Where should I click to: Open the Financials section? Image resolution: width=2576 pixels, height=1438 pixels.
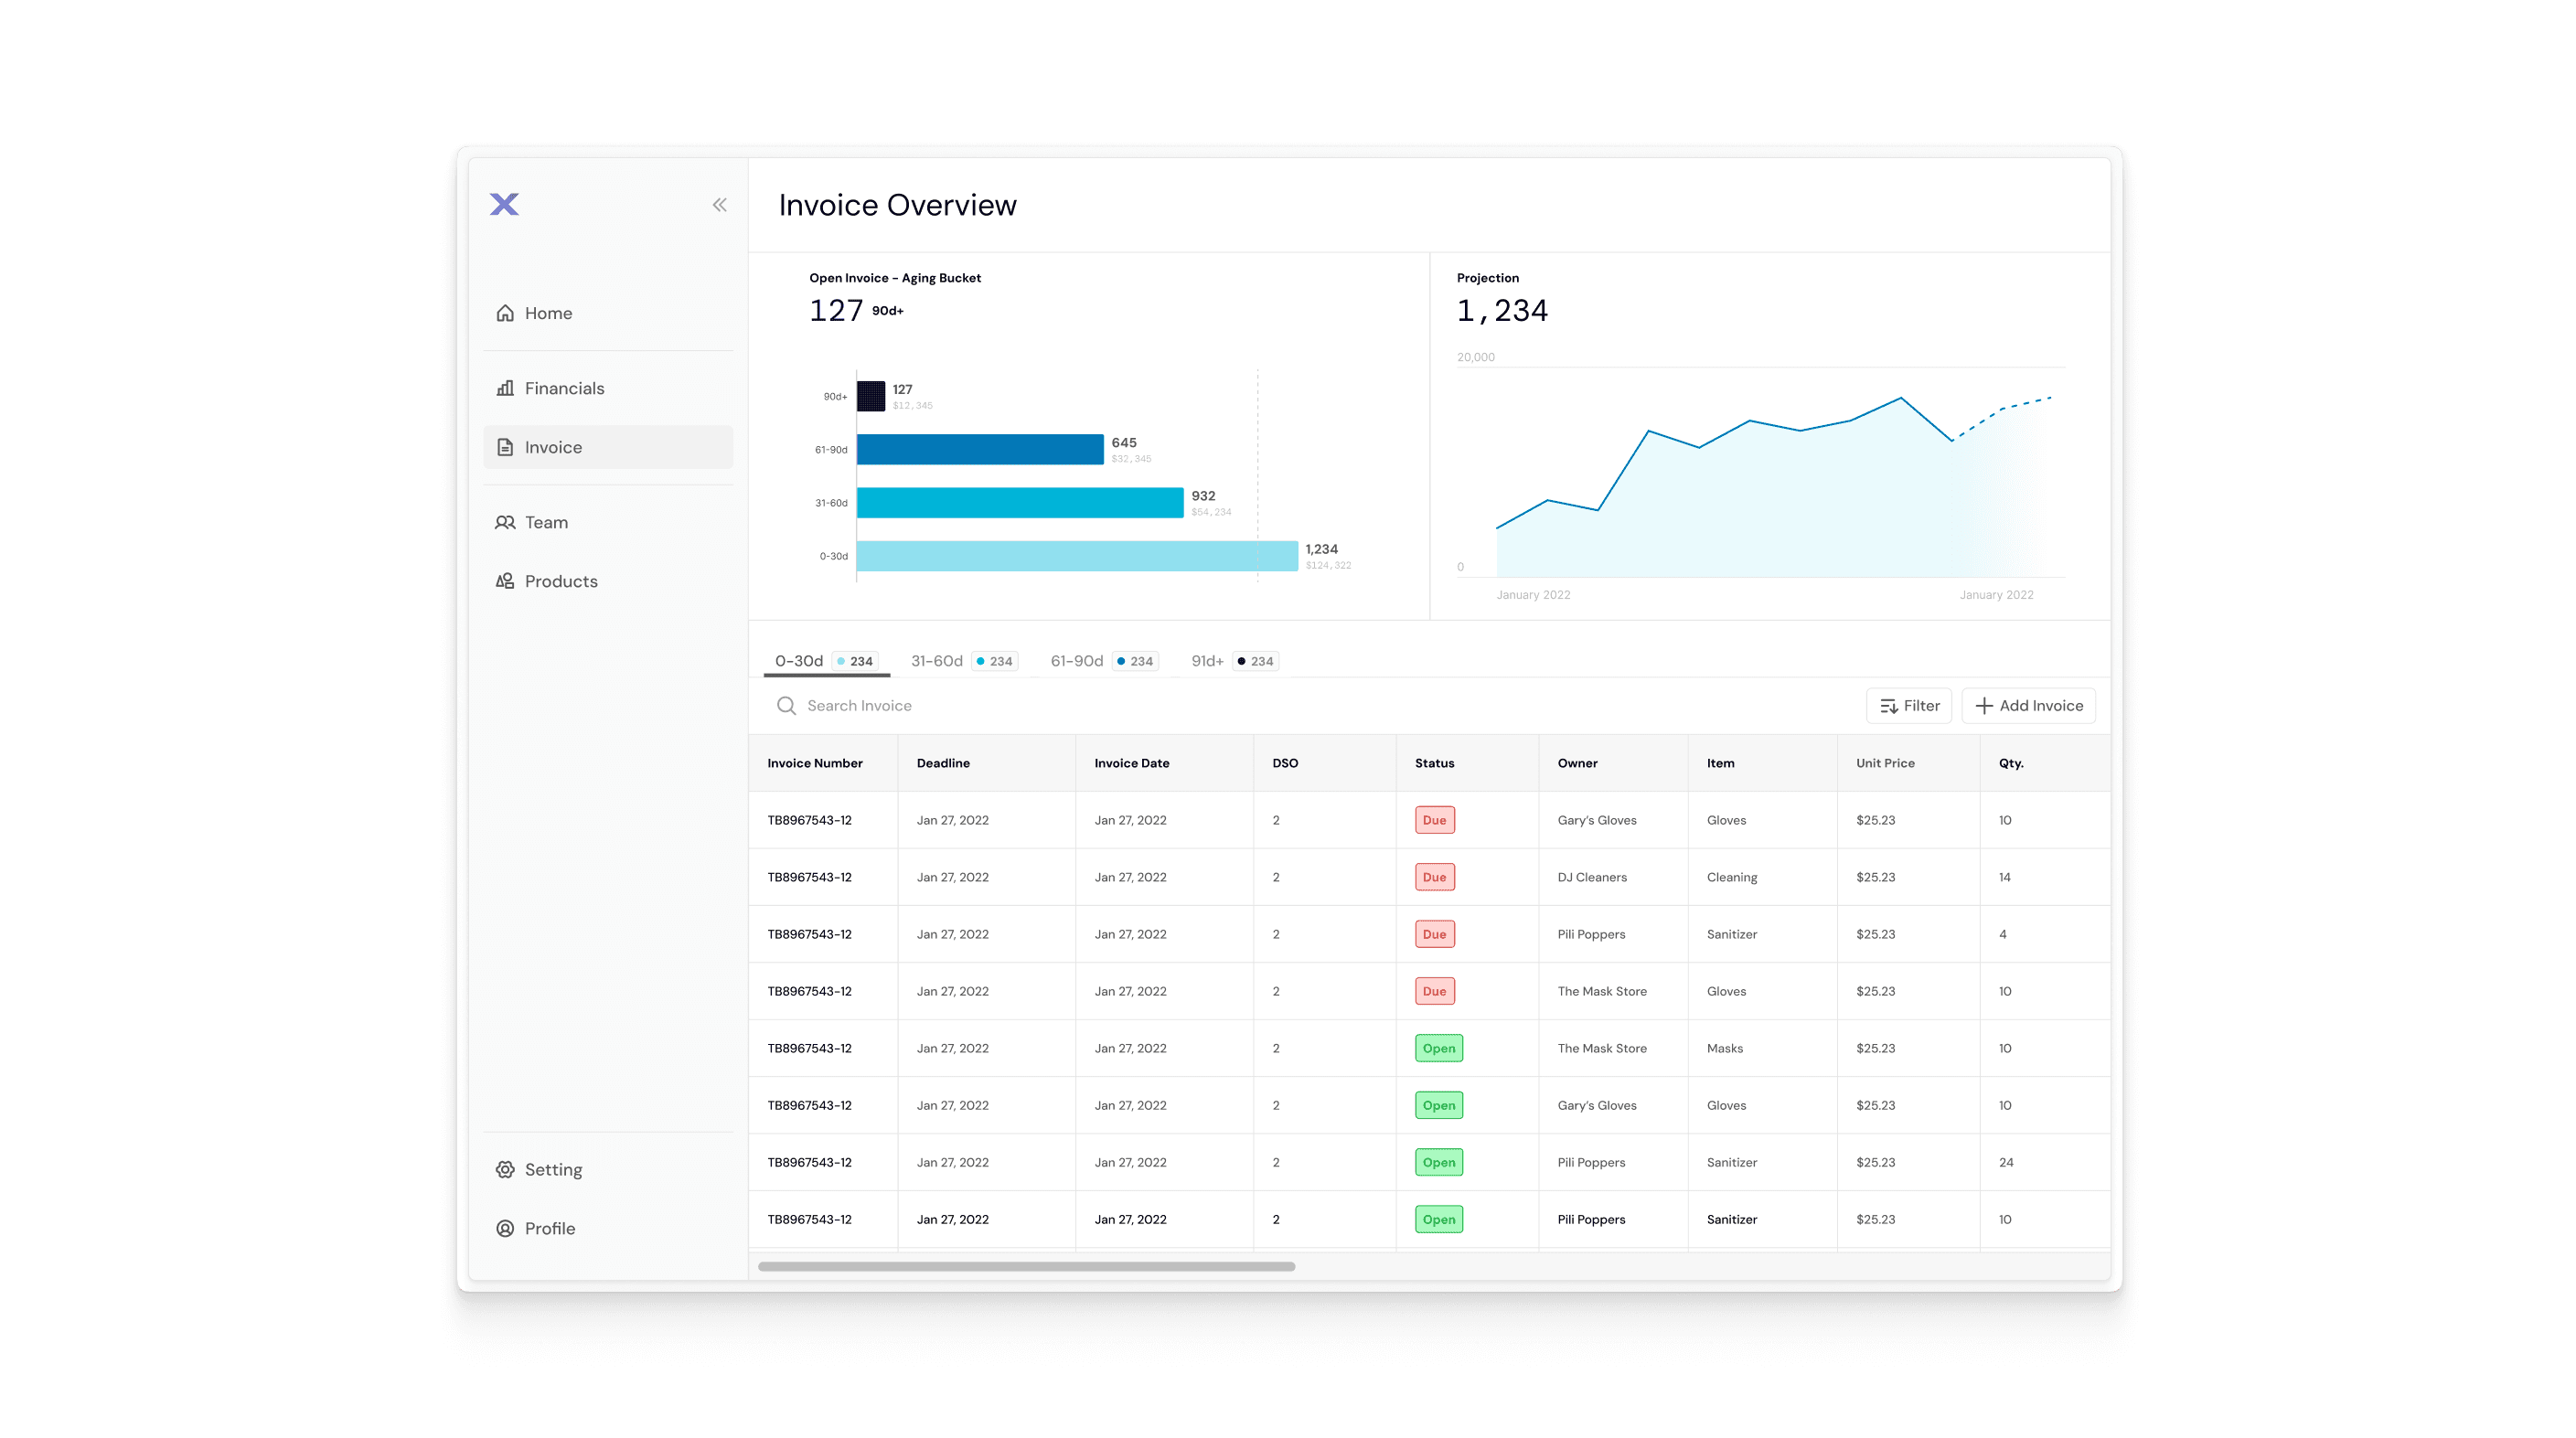(x=608, y=388)
